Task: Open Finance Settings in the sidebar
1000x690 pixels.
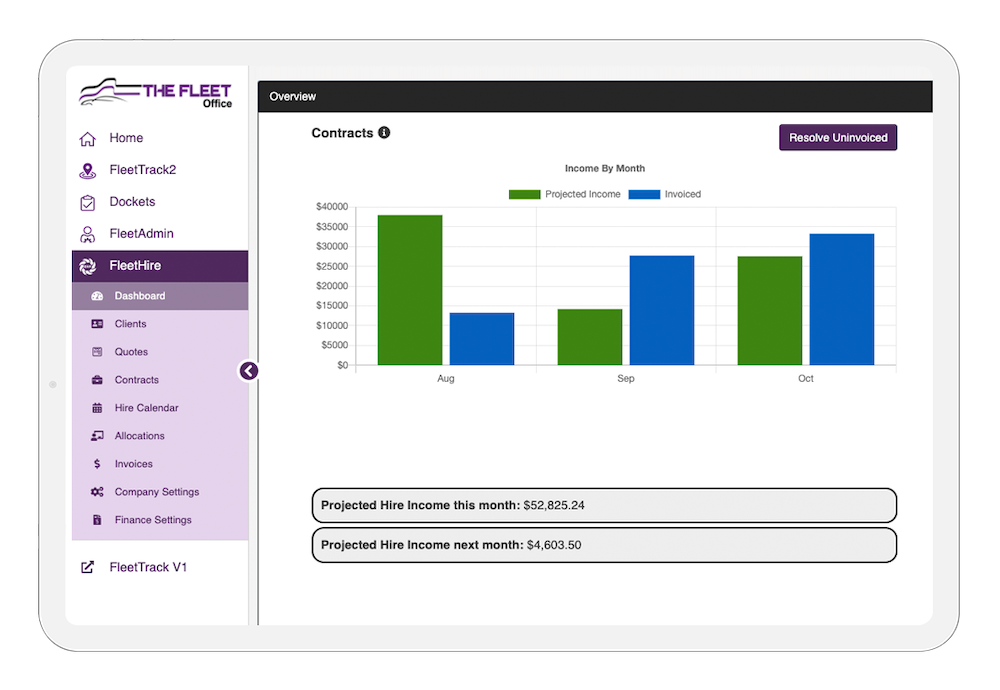Action: (159, 520)
